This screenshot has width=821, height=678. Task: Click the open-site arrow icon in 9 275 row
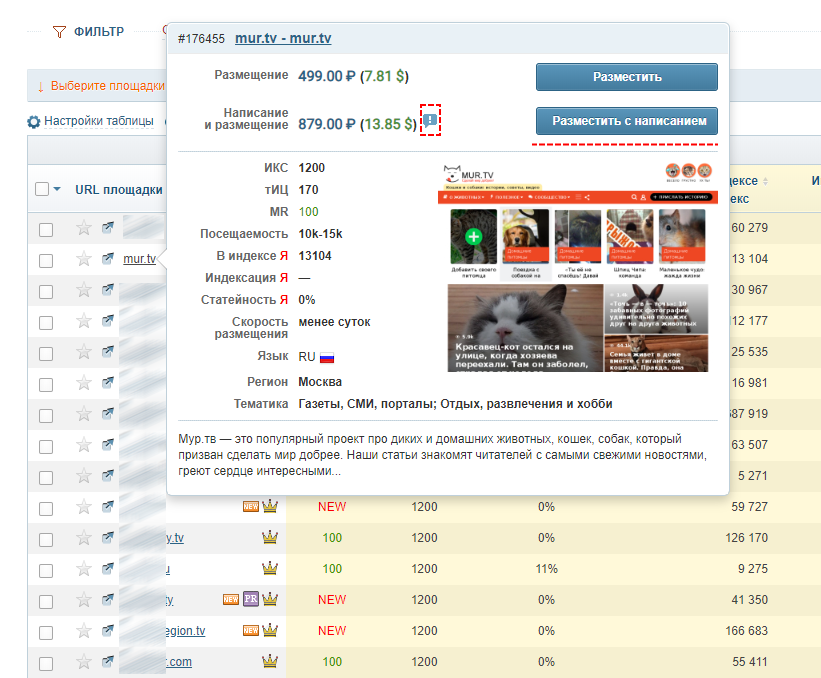pyautogui.click(x=108, y=568)
